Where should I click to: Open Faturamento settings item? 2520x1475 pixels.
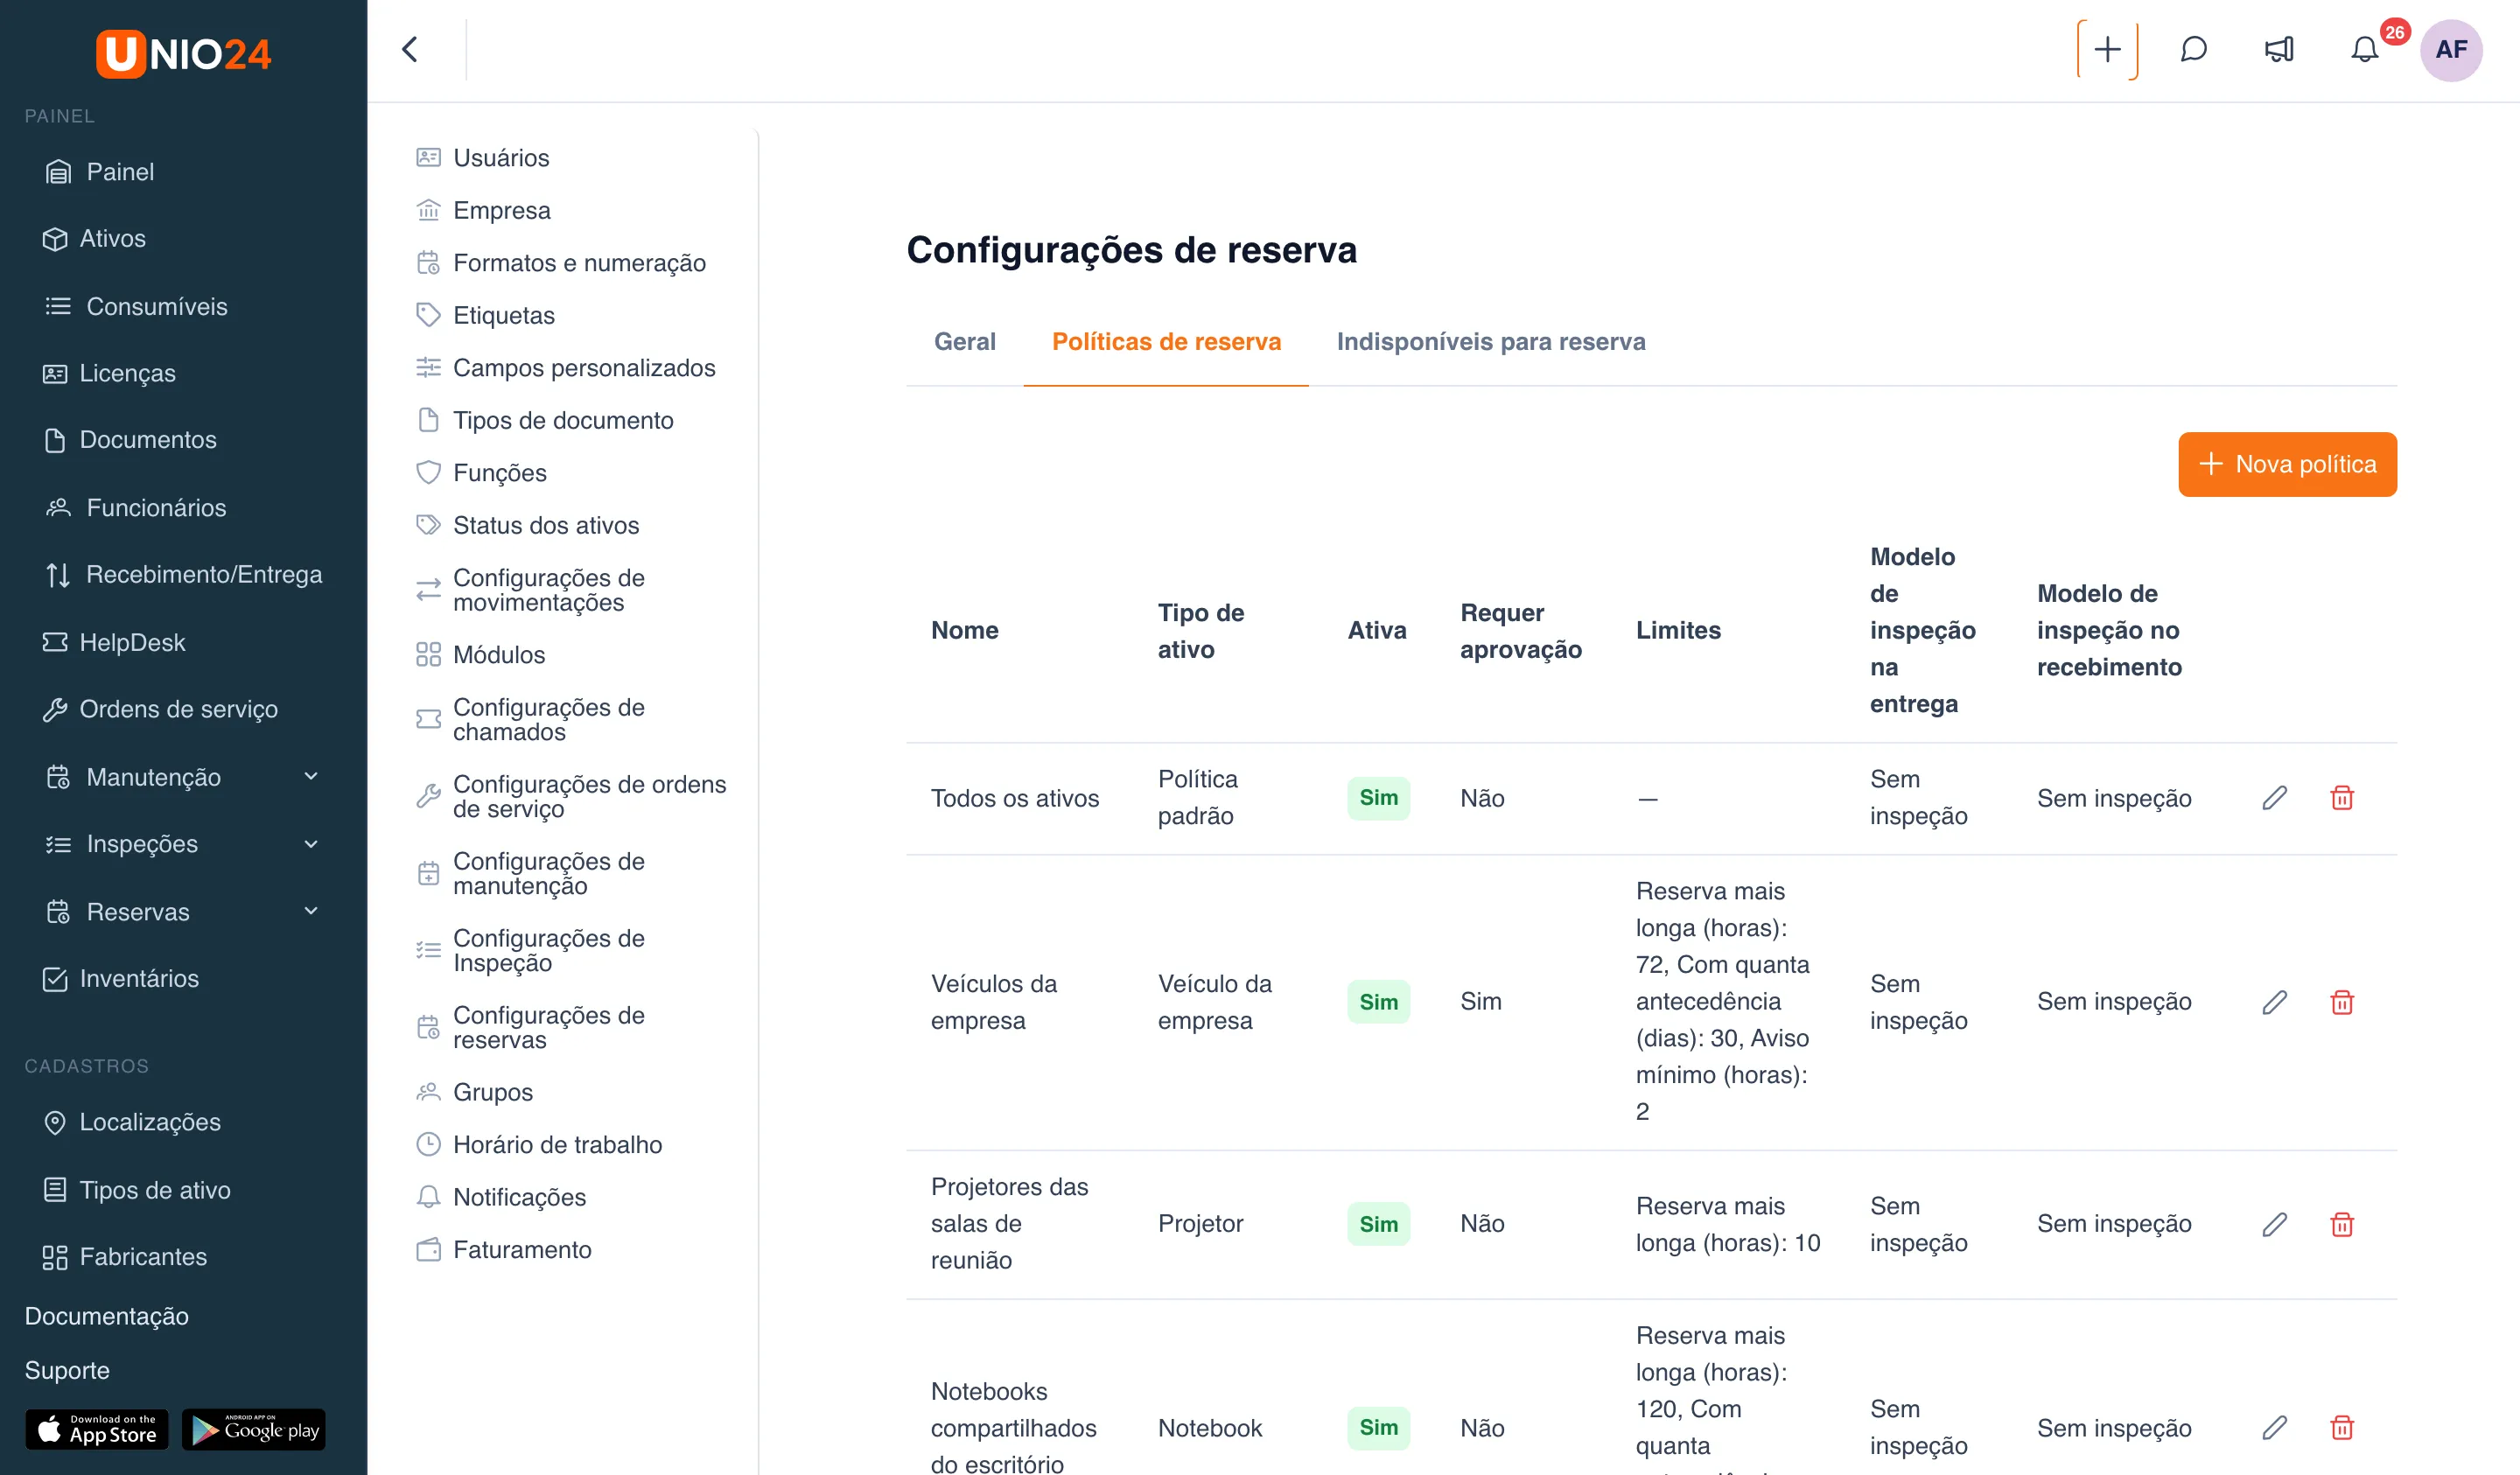click(522, 1249)
